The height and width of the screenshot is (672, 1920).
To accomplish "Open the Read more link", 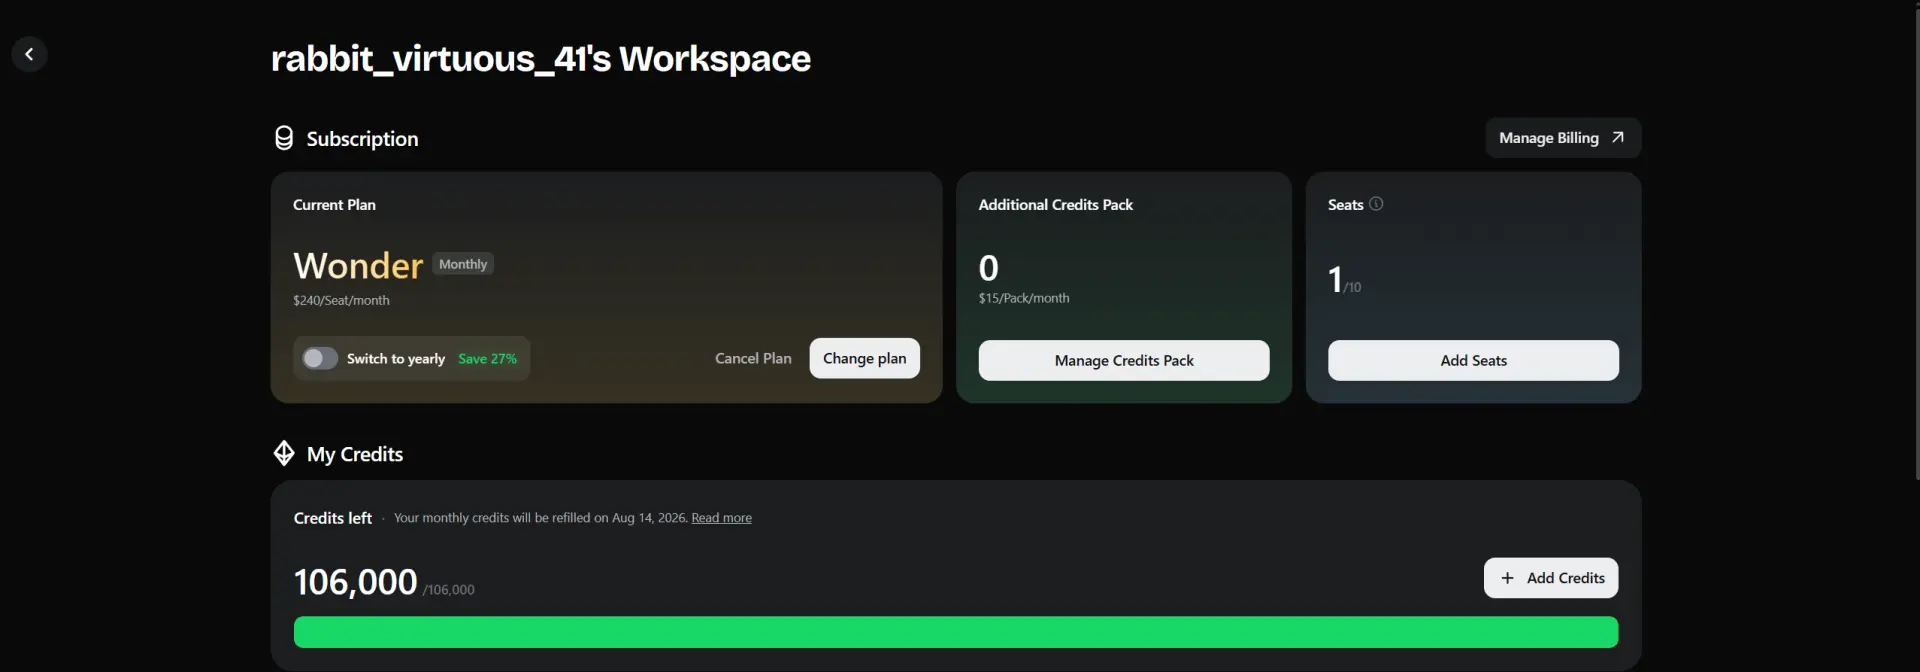I will point(721,518).
